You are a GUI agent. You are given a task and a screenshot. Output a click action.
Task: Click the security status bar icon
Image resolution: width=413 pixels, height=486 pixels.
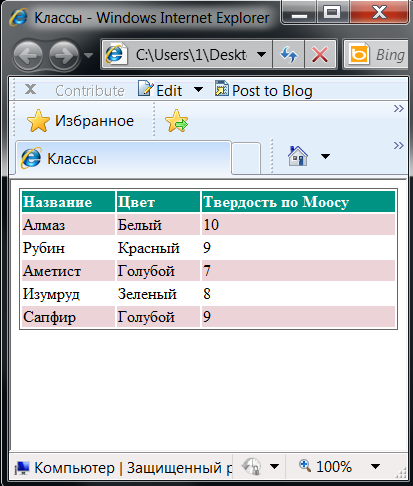[251, 466]
